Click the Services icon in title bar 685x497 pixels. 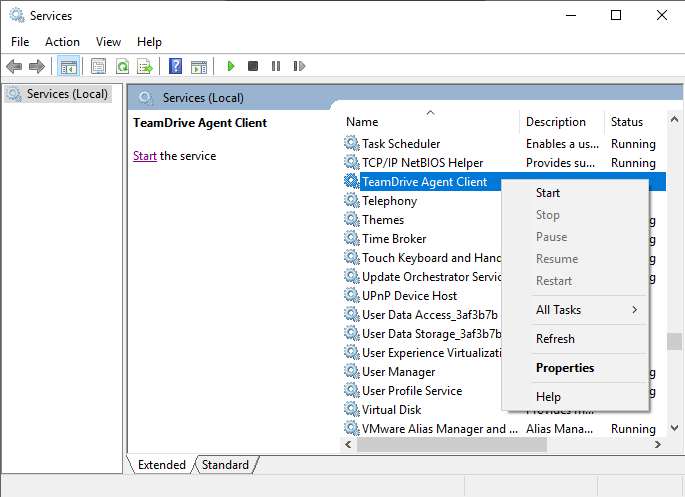(x=17, y=15)
